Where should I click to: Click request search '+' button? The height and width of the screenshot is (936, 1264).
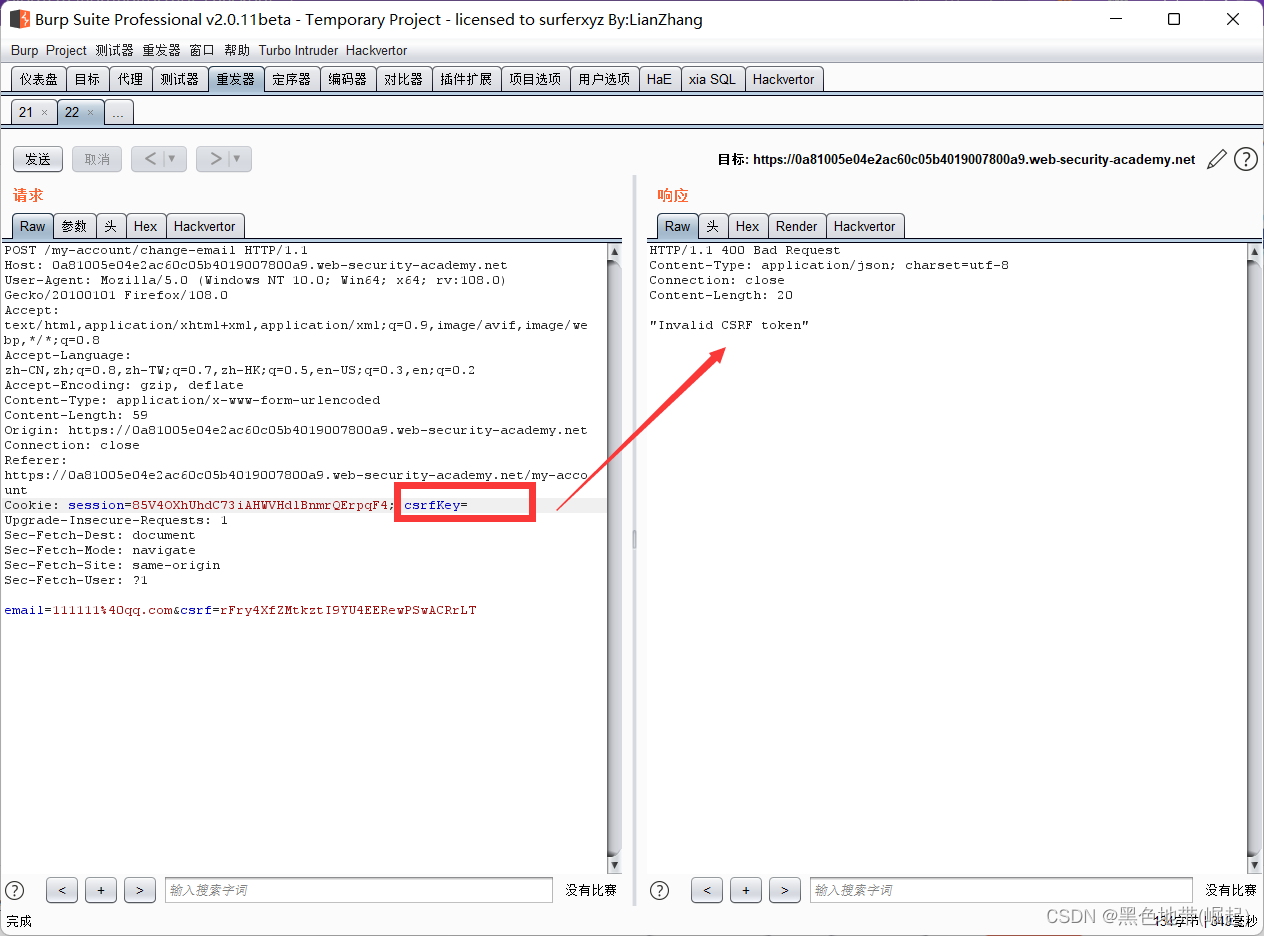(101, 890)
